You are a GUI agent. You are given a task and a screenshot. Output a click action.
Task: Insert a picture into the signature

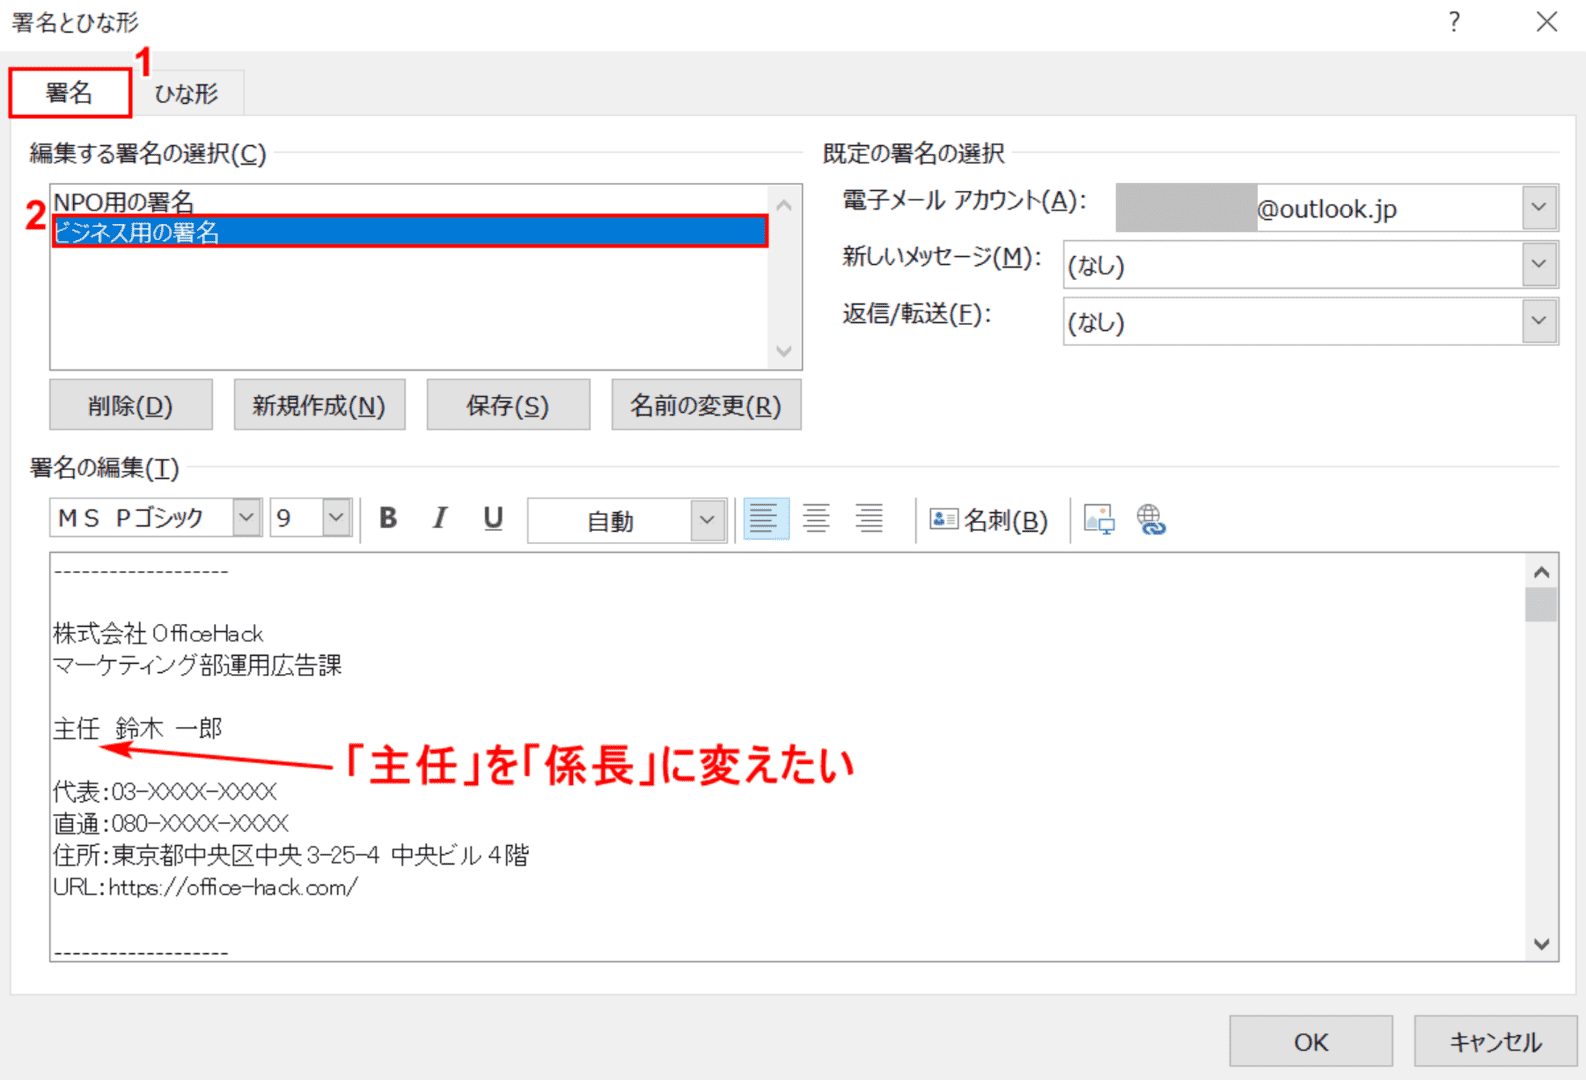coord(1098,520)
